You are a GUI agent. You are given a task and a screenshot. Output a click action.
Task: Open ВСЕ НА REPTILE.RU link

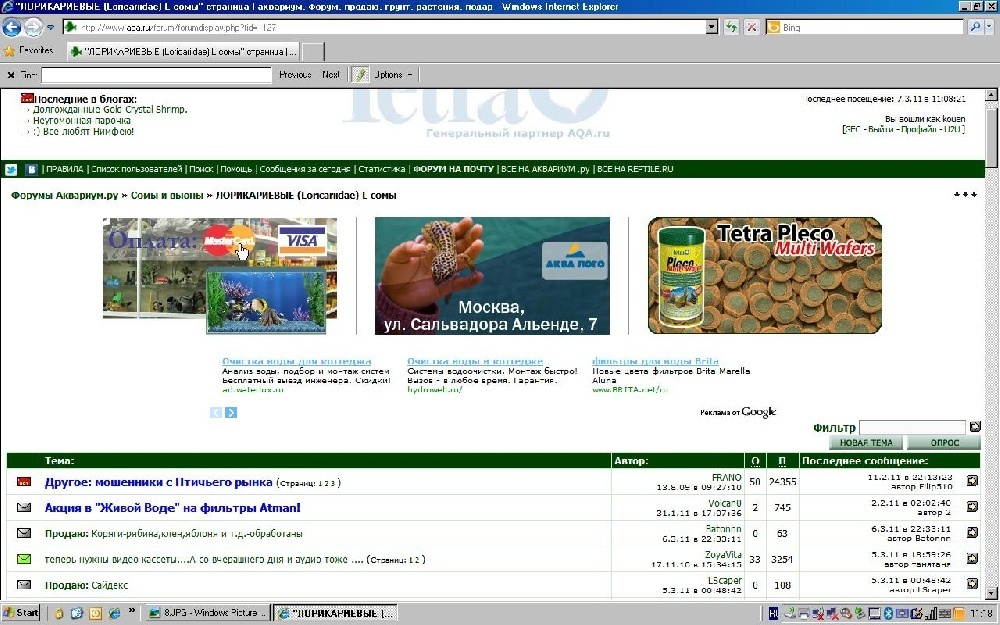point(635,169)
